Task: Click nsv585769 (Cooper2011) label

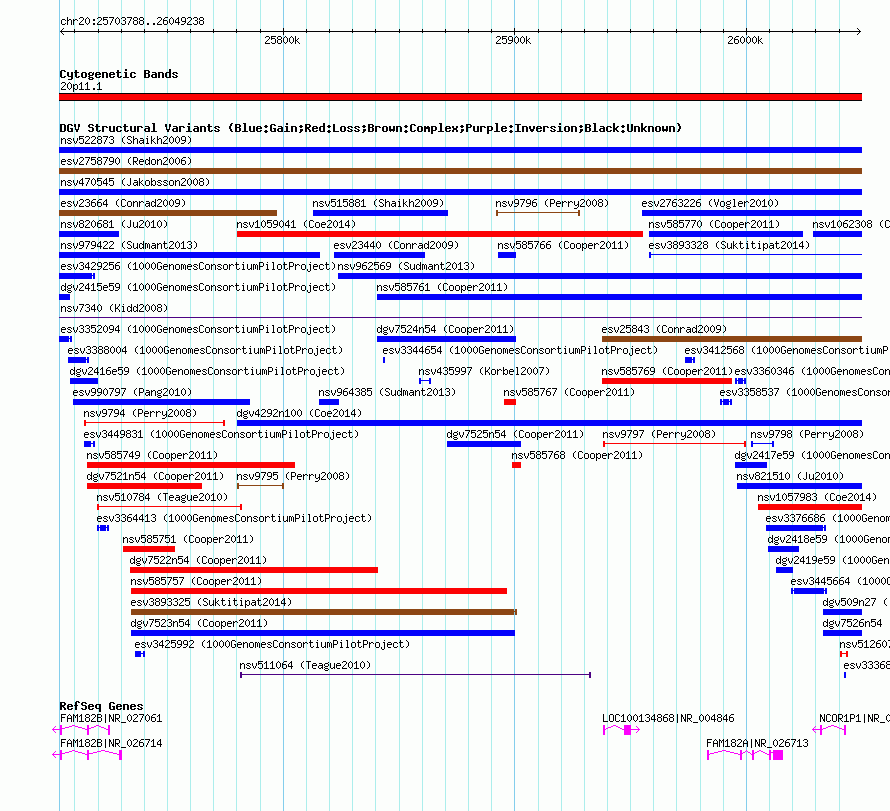Action: [x=668, y=371]
